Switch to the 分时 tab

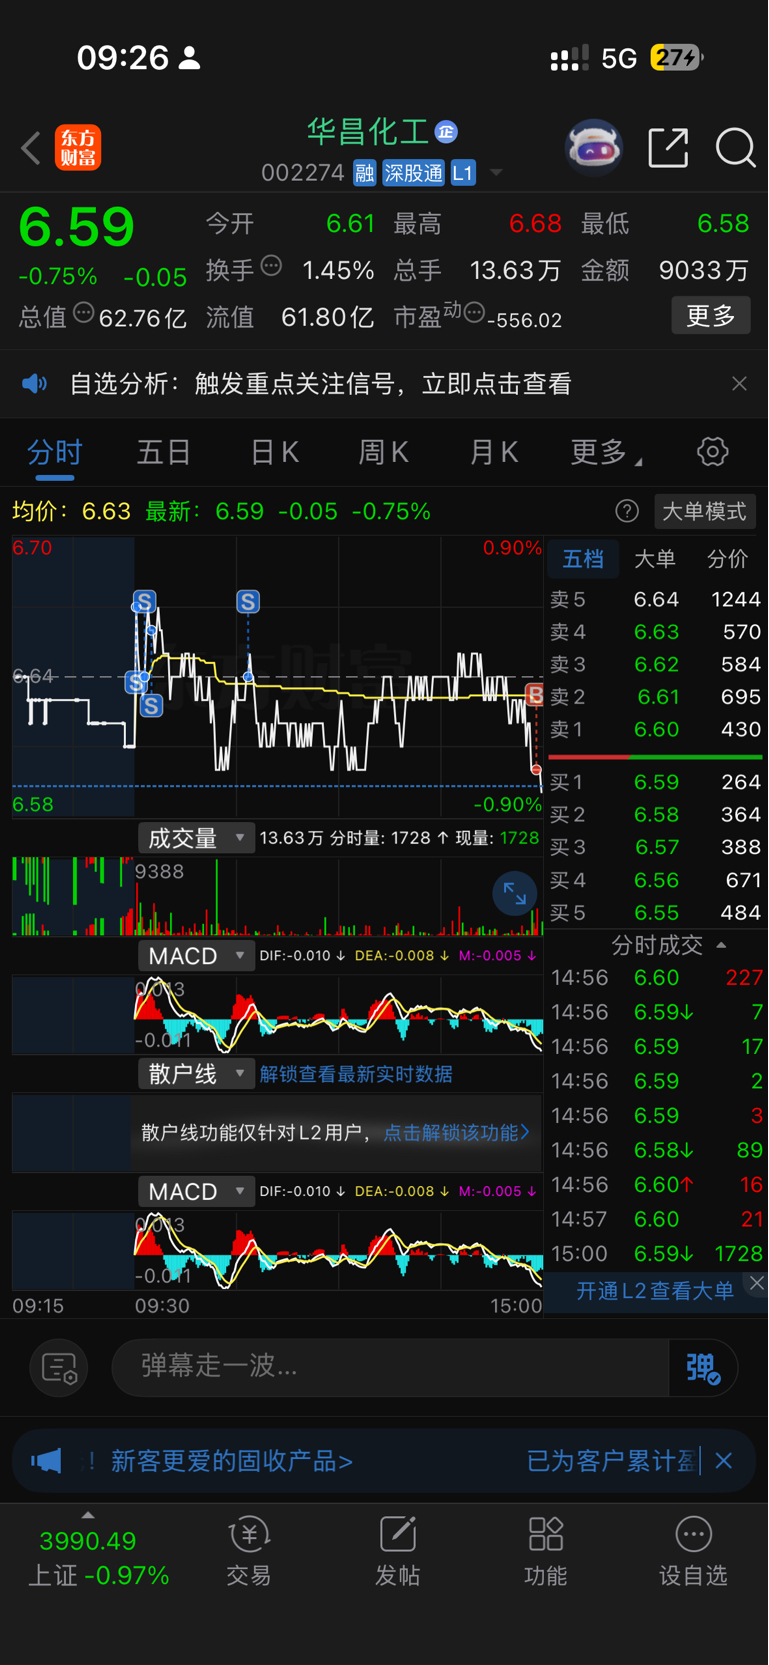pos(55,452)
